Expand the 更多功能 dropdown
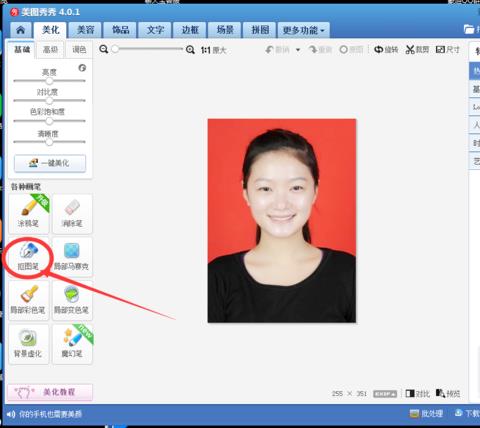The height and width of the screenshot is (428, 480). pos(304,30)
